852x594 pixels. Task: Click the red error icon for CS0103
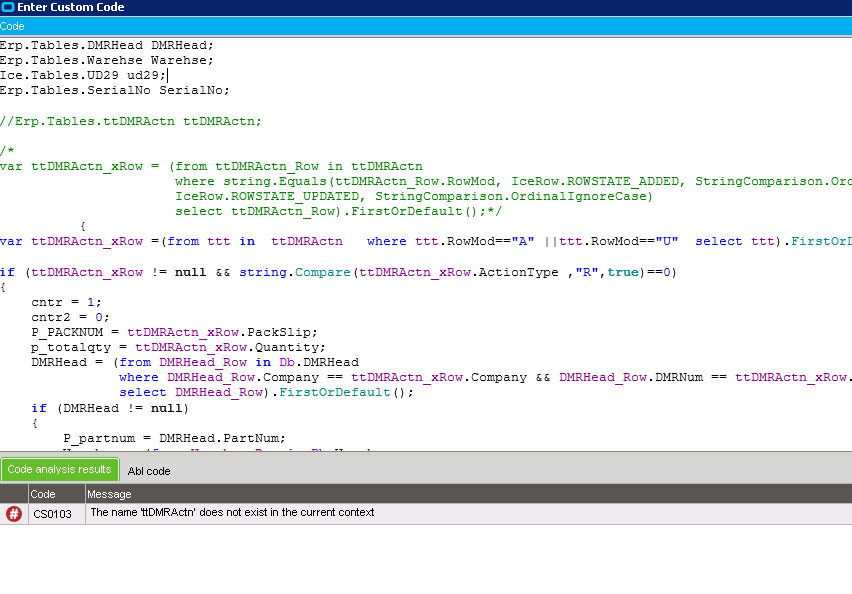[14, 514]
